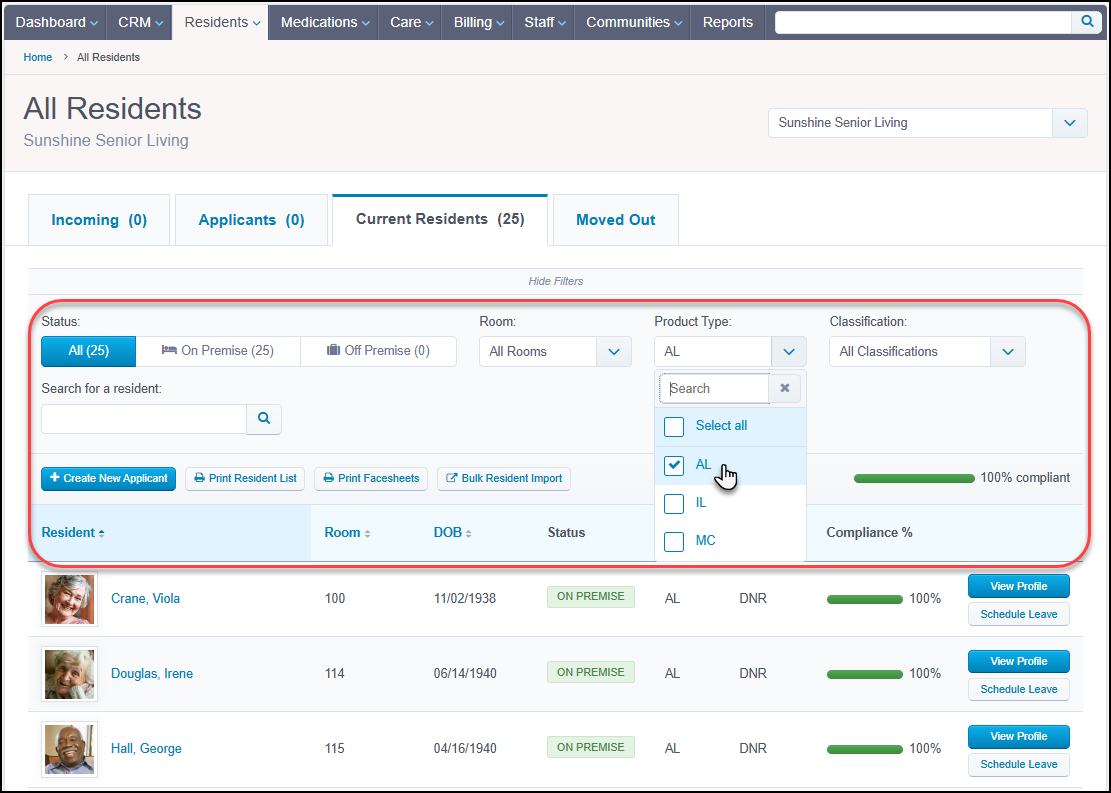This screenshot has width=1111, height=793.
Task: Open the All Rooms dropdown
Action: pyautogui.click(x=614, y=351)
